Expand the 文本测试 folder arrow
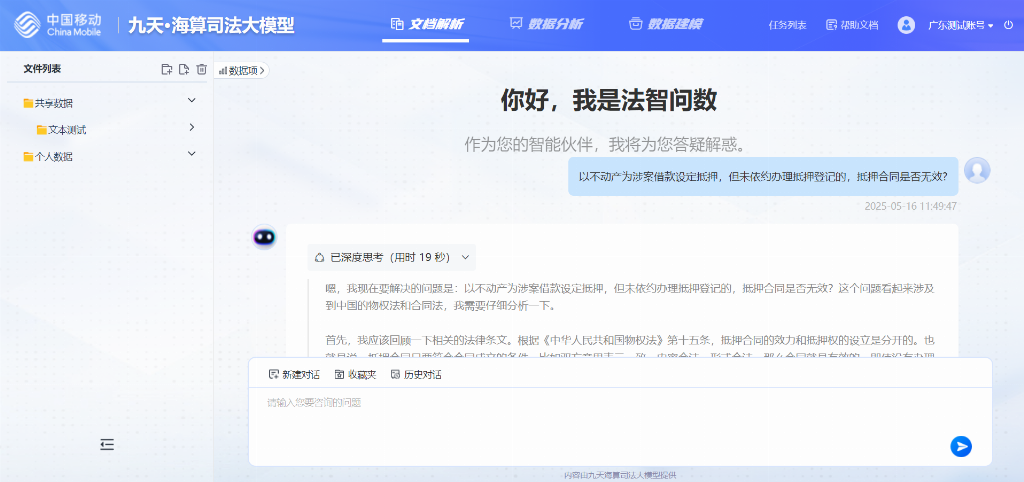Image resolution: width=1024 pixels, height=482 pixels. click(x=192, y=127)
